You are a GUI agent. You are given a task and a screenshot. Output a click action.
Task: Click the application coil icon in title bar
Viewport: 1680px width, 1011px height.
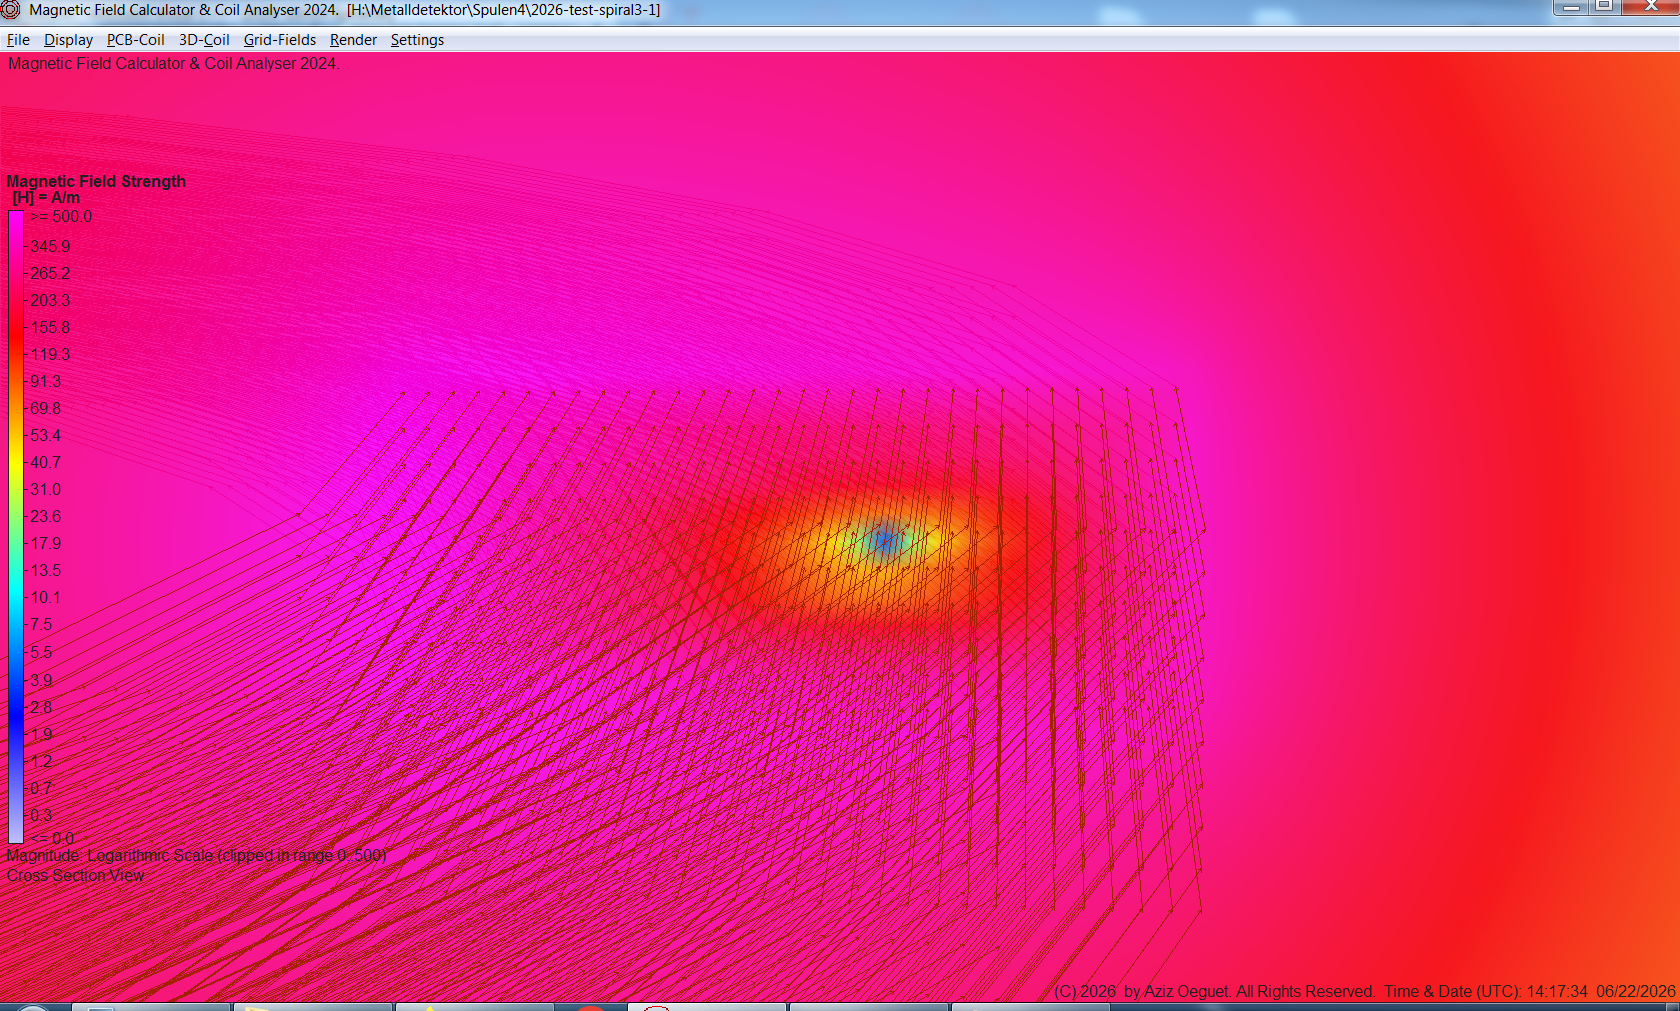[11, 10]
